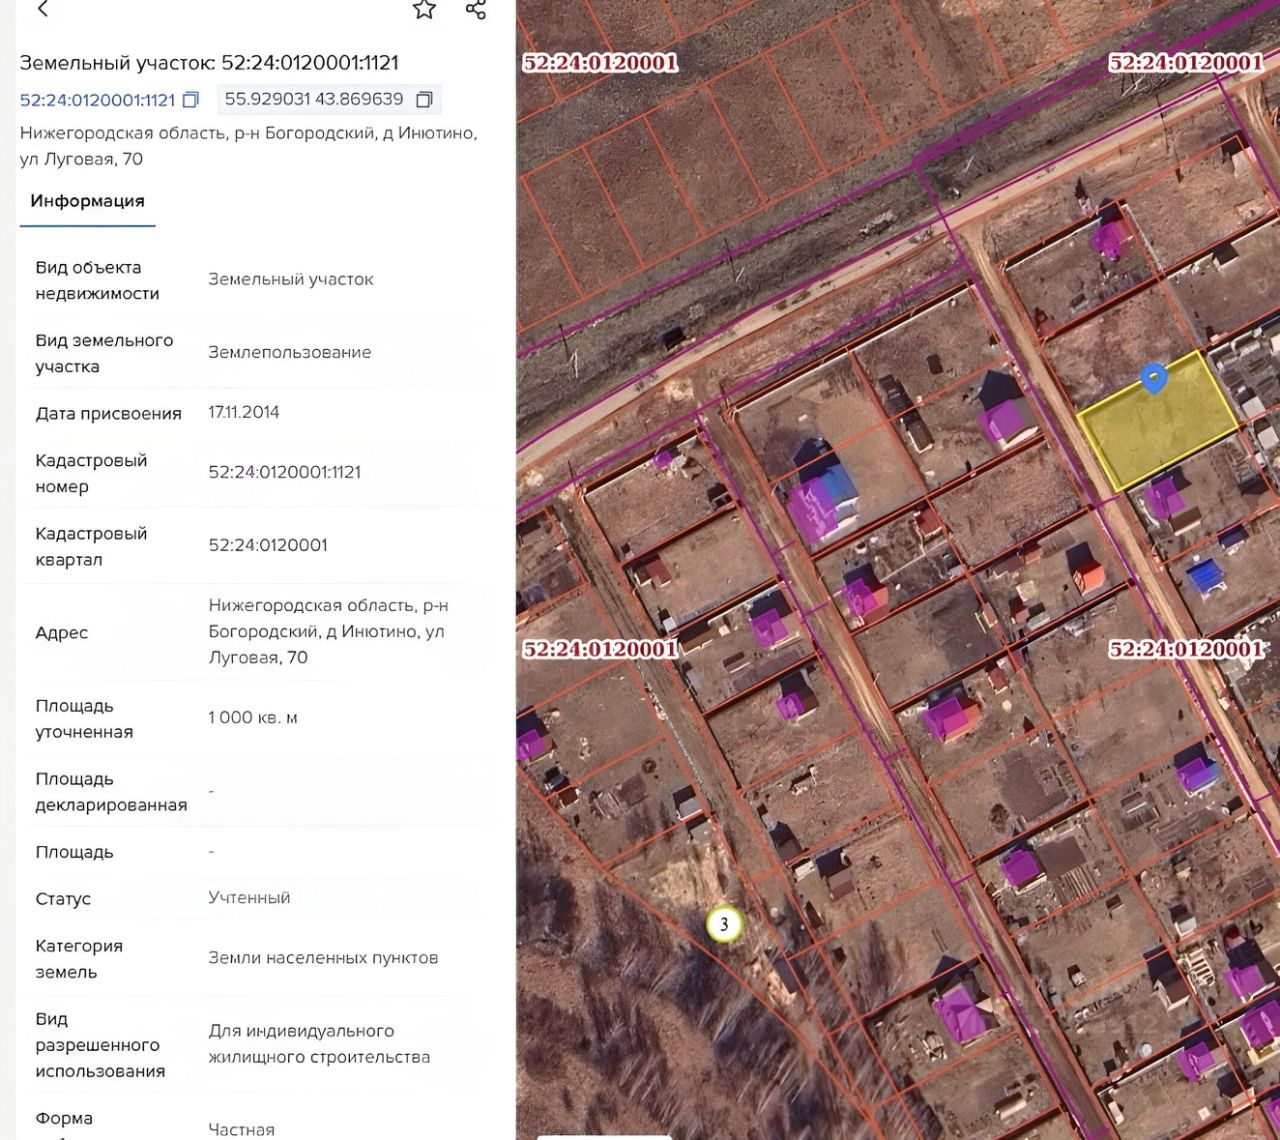Click the area value 1 000 кв. м

tap(253, 717)
